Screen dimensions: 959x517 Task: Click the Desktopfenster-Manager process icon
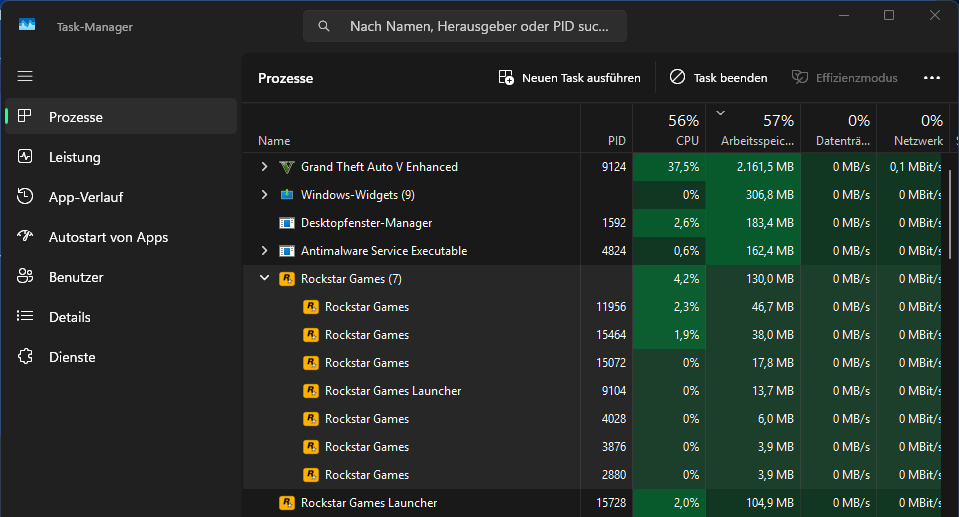click(x=287, y=223)
